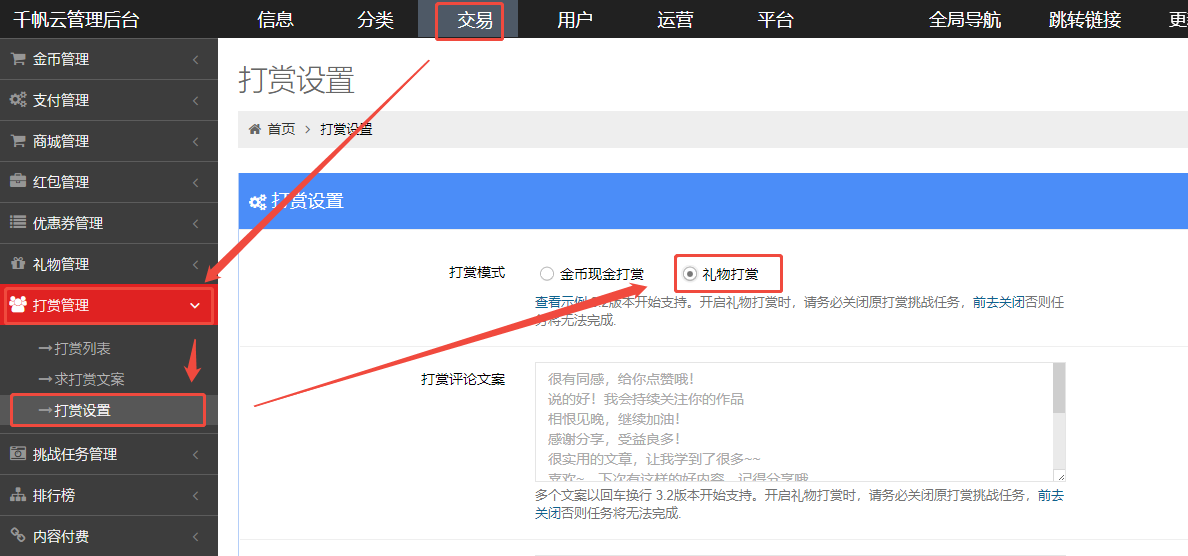1188x556 pixels.
Task: Click the link icon beside 内容付费
Action: pyautogui.click(x=17, y=536)
